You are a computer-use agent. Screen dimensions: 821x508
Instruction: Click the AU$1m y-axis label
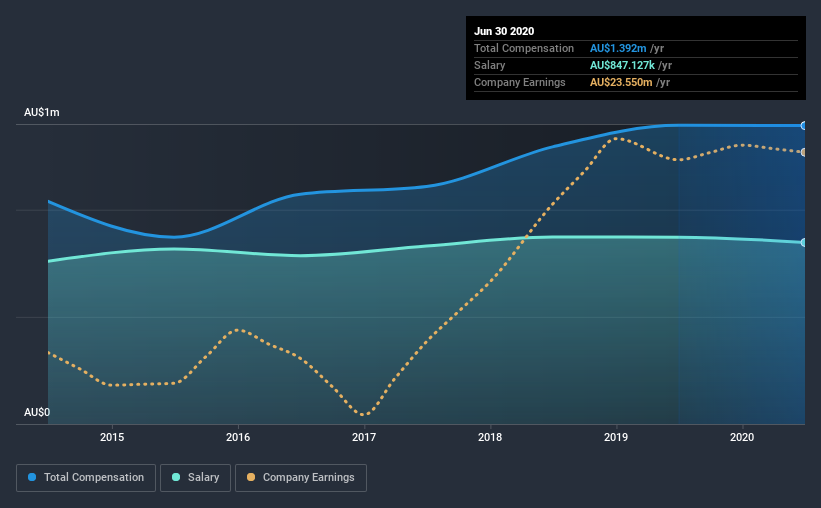pos(42,113)
